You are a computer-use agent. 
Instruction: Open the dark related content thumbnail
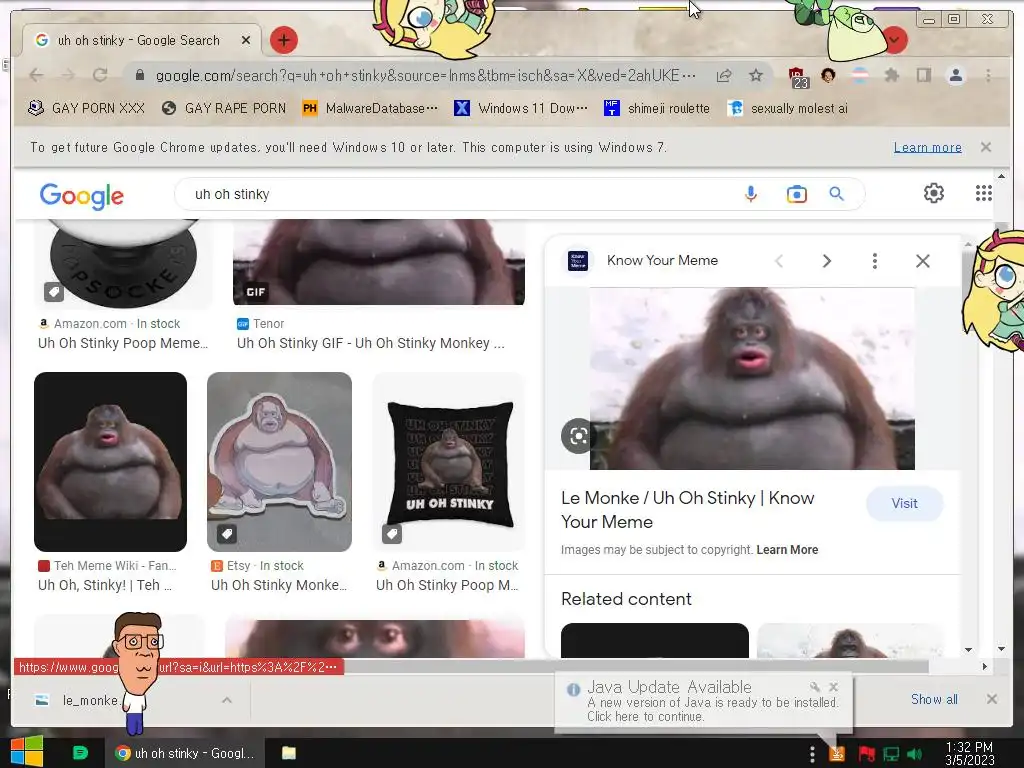(654, 641)
